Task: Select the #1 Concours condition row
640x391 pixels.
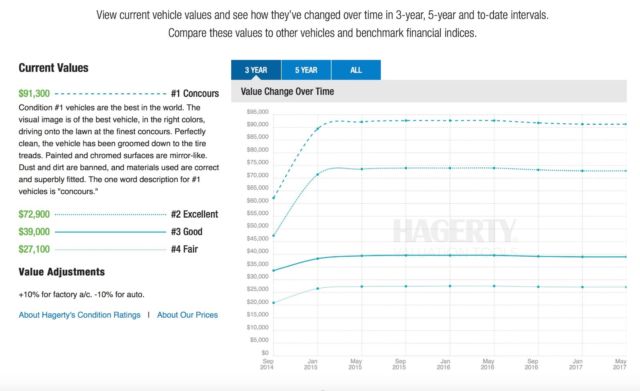Action: [x=119, y=93]
